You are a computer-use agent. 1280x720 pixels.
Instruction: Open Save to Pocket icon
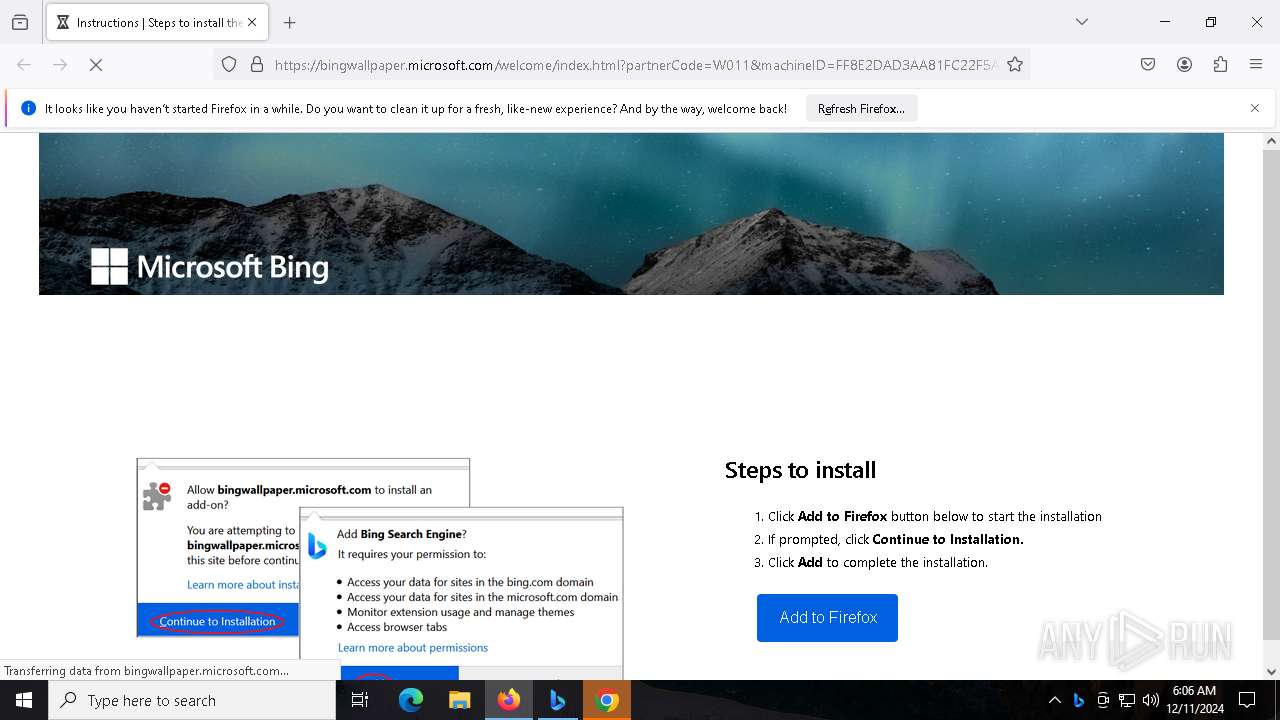click(x=1148, y=64)
